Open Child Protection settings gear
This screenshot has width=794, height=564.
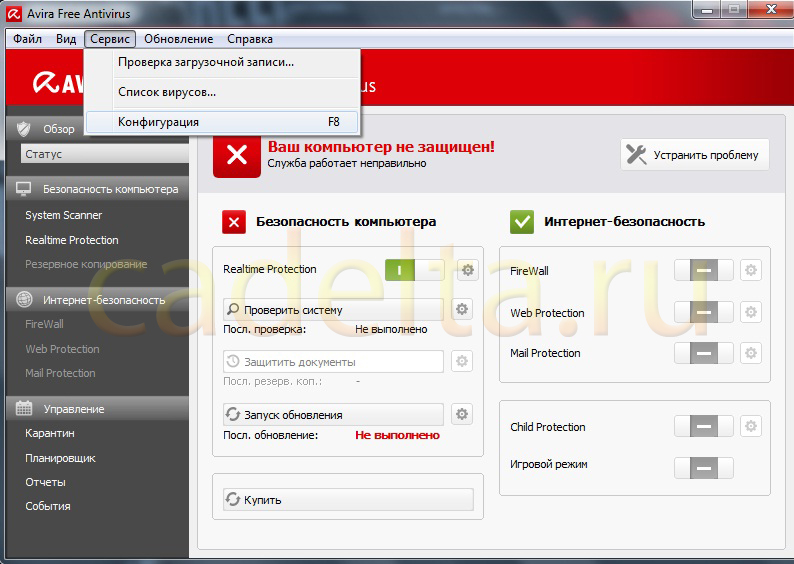(750, 426)
